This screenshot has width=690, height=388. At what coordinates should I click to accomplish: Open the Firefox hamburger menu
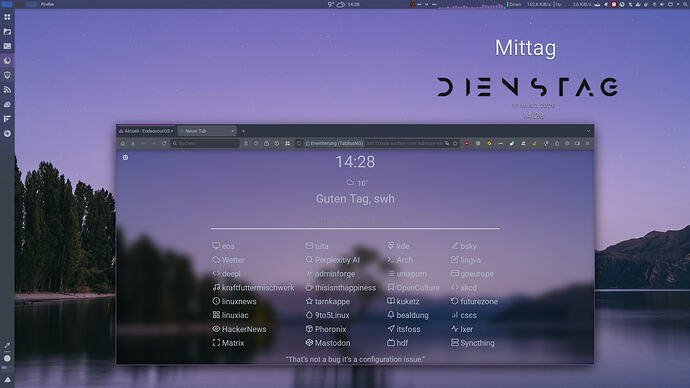587,143
